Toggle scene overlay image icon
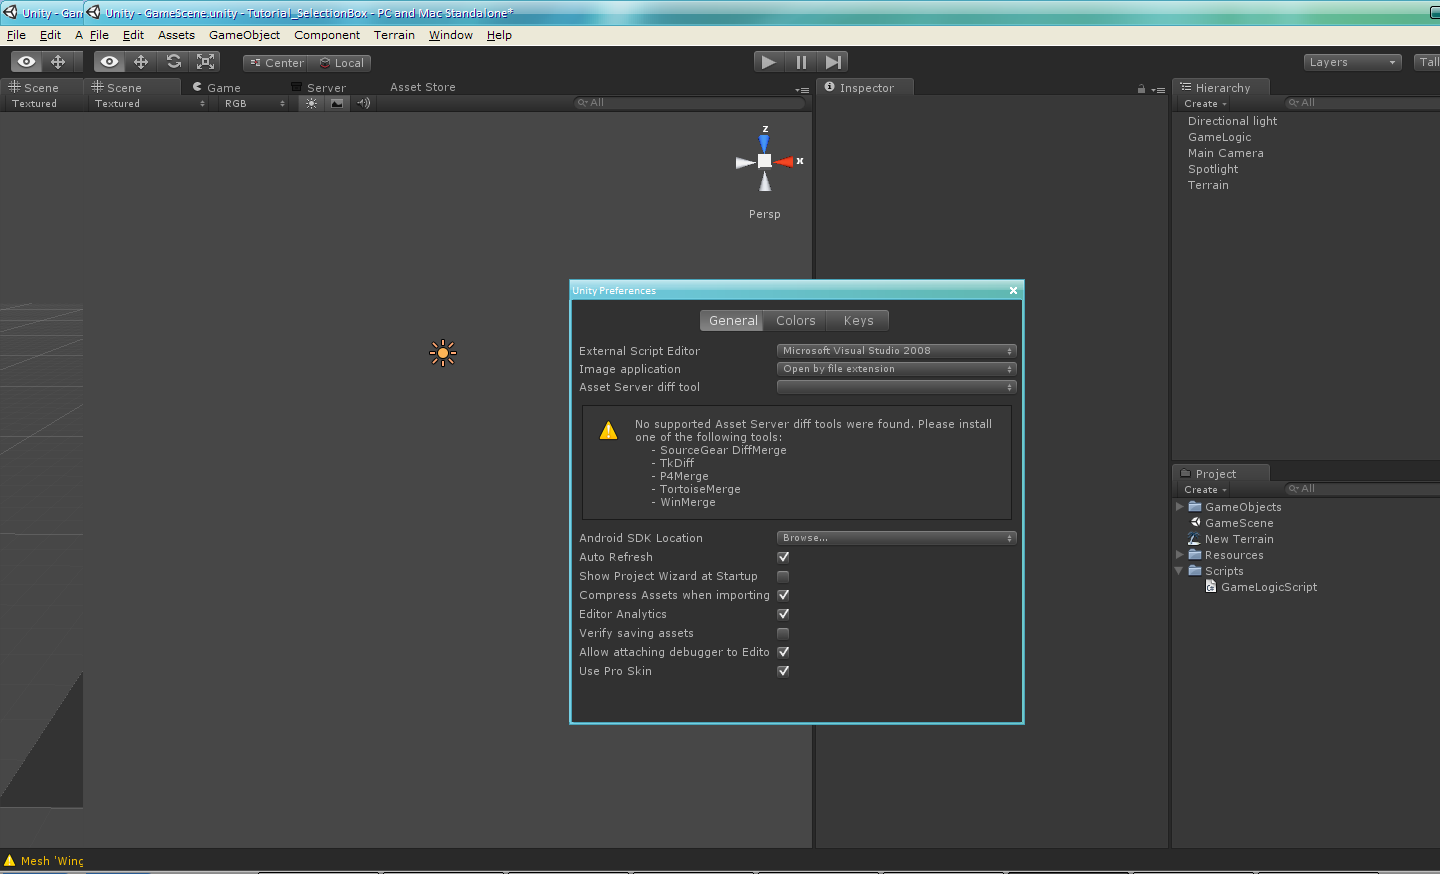This screenshot has height=874, width=1440. 337,103
